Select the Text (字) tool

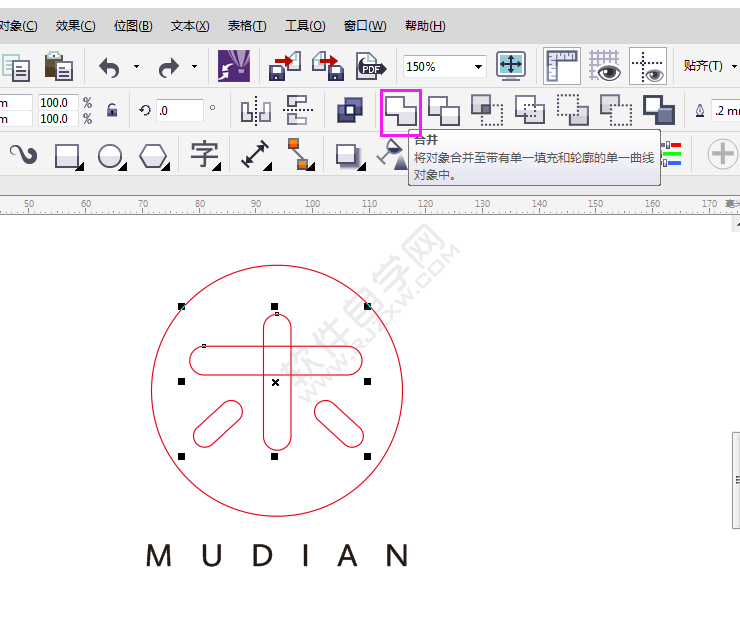tap(204, 155)
